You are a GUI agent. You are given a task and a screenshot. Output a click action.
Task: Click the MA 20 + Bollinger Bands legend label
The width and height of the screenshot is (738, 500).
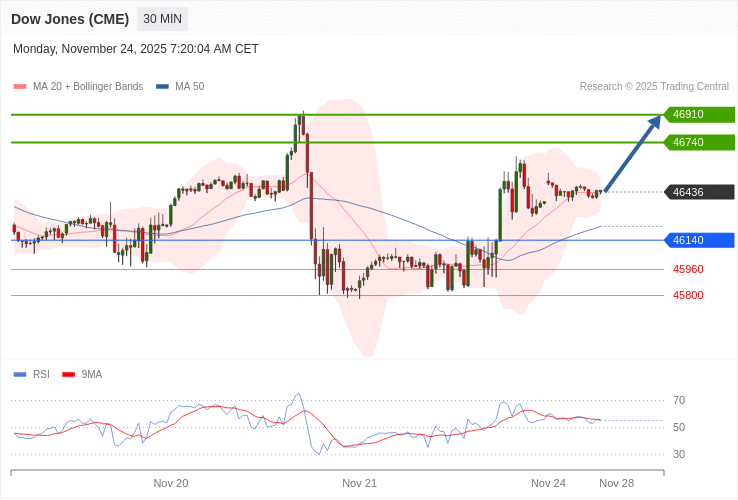[88, 87]
